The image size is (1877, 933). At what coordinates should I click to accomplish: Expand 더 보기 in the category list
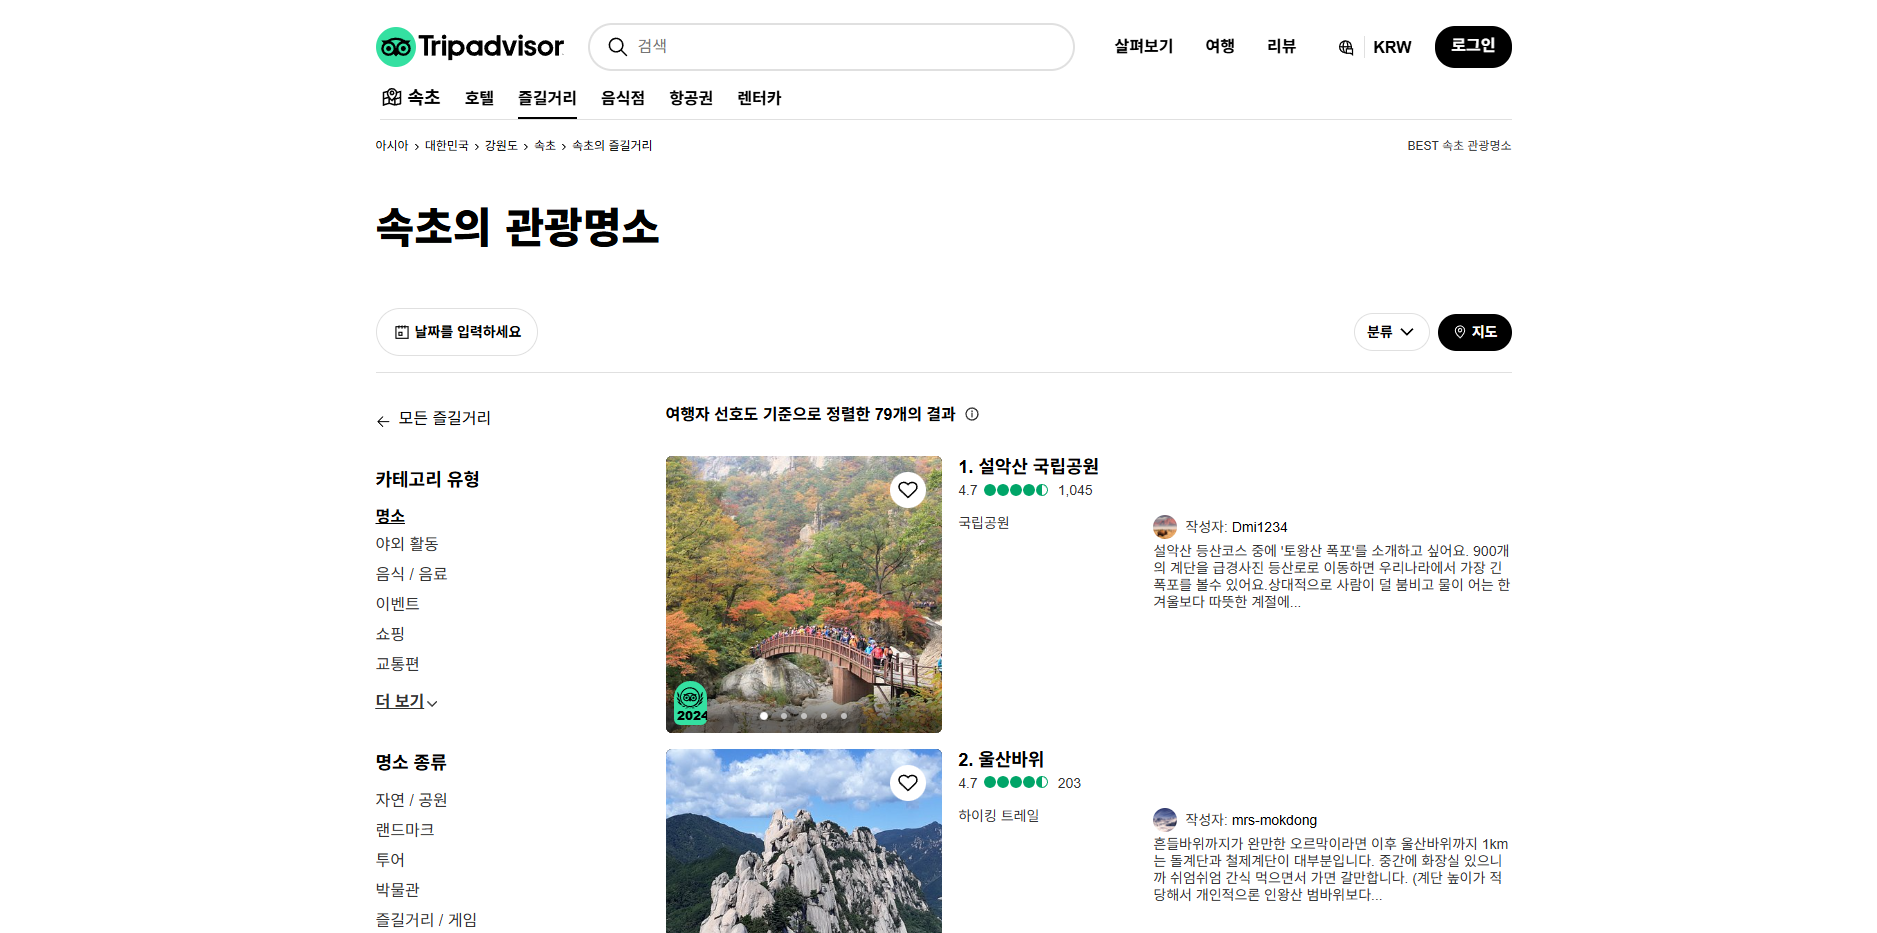[399, 701]
